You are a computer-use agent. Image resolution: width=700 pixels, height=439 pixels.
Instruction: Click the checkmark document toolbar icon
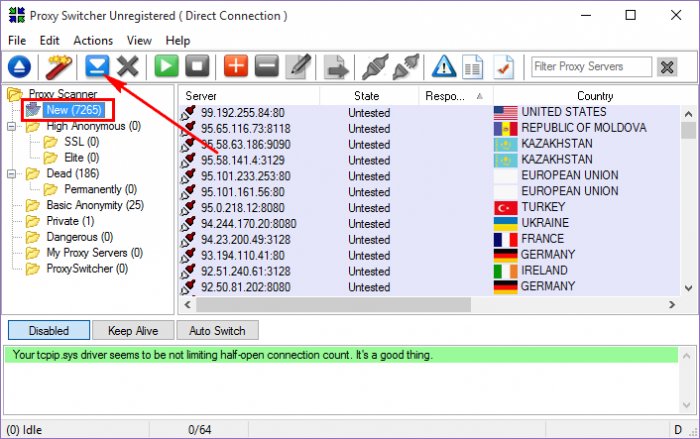504,67
